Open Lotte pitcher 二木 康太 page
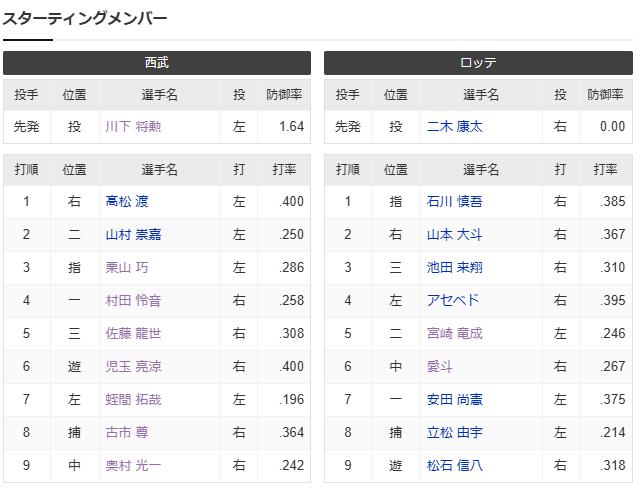This screenshot has width=639, height=489. point(454,127)
